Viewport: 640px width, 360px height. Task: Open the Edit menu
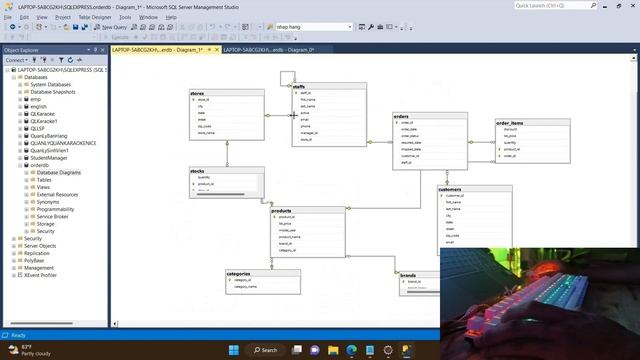tap(24, 17)
